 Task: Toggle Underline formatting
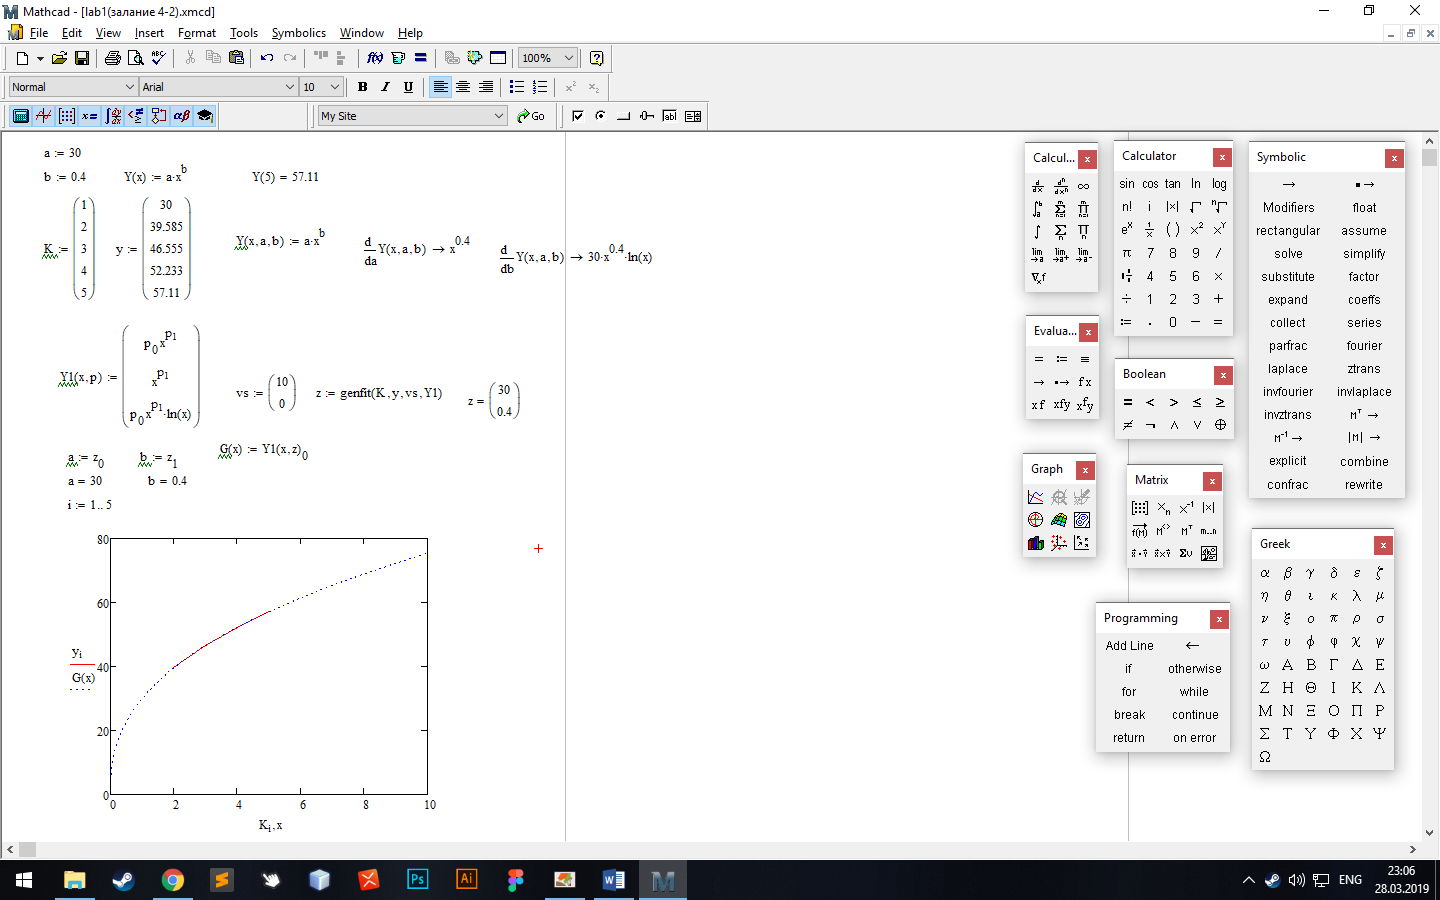click(408, 87)
